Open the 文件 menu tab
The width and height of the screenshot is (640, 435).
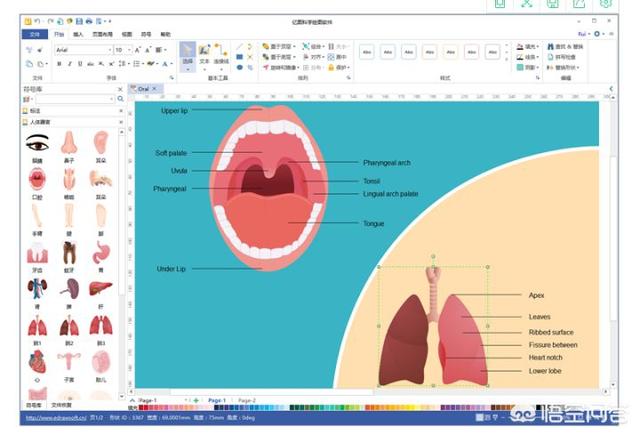pos(34,33)
